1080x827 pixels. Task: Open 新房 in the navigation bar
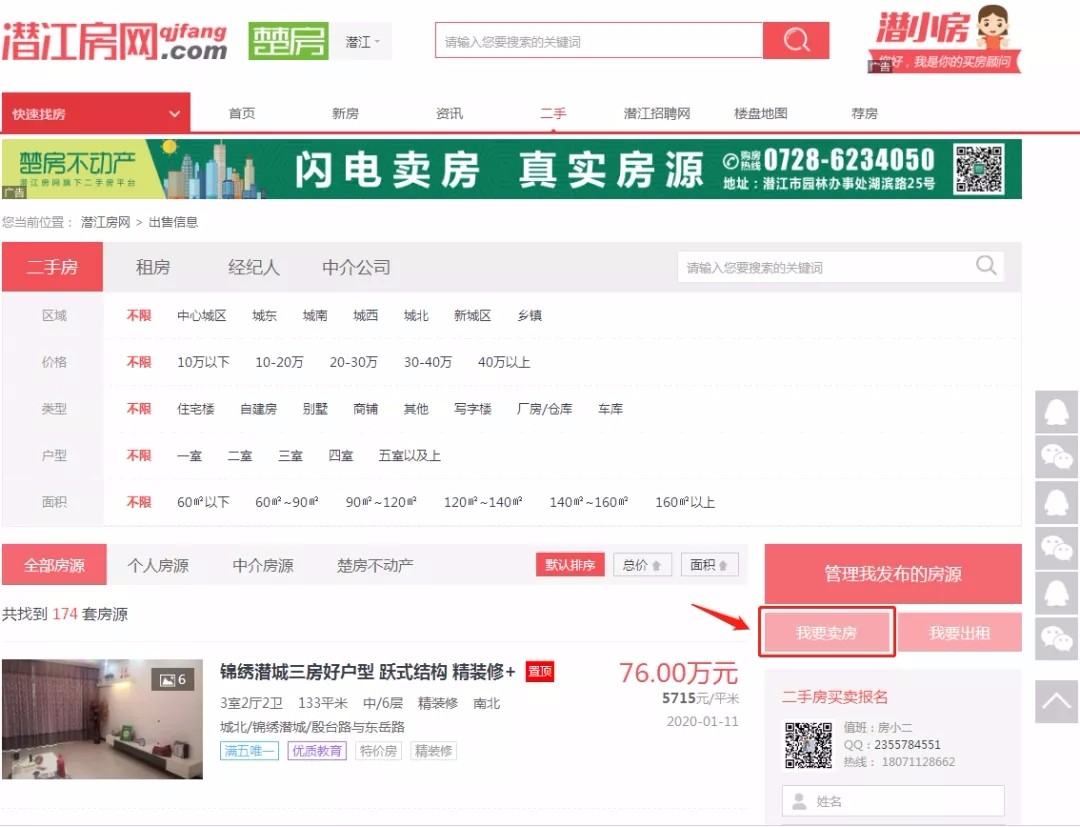pyautogui.click(x=345, y=114)
